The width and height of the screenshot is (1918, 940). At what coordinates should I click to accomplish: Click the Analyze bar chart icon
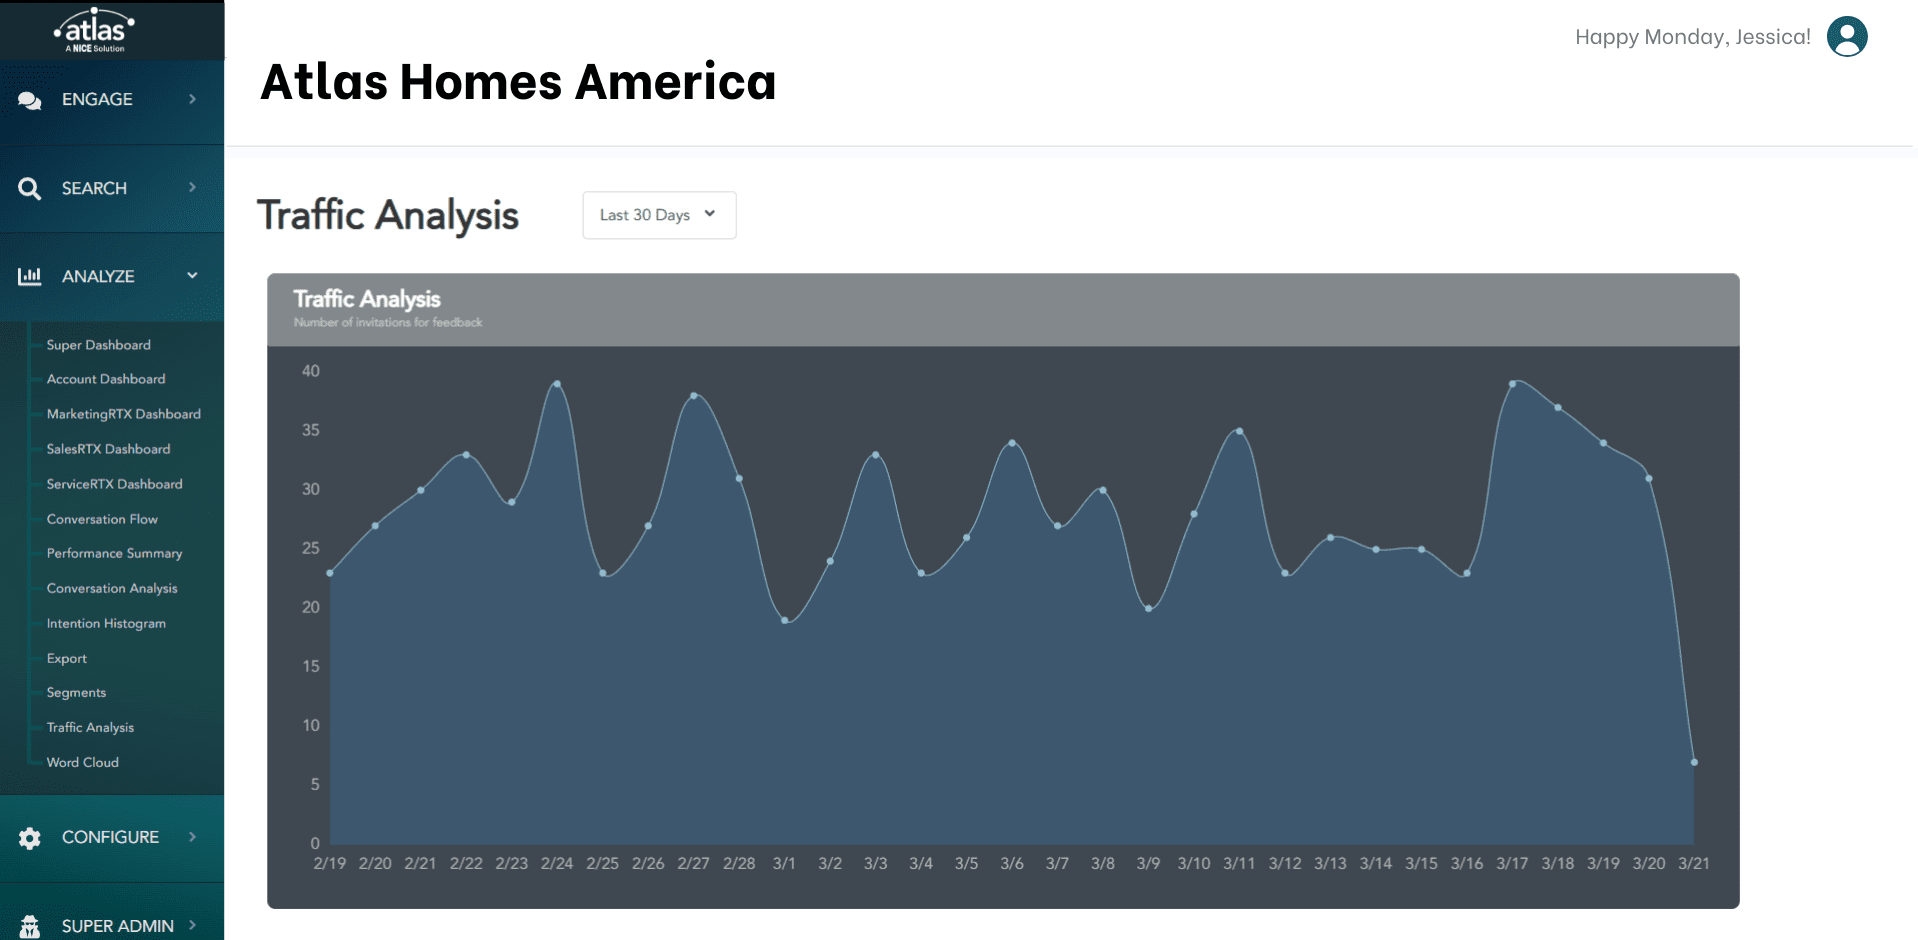(x=30, y=276)
